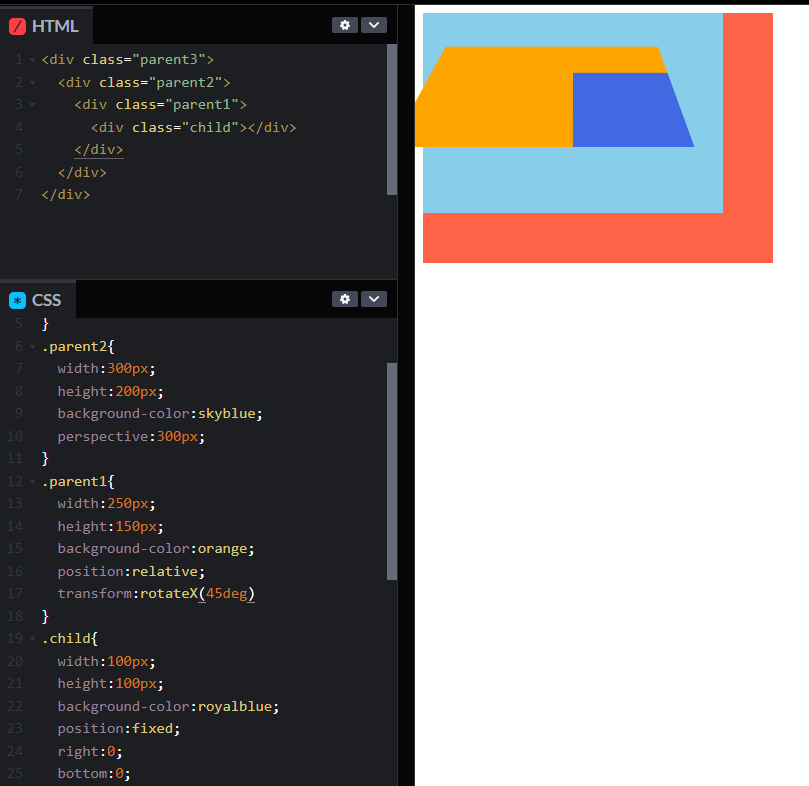This screenshot has width=809, height=786.
Task: Click 'background-color:royalblue;' line
Action: 168,706
